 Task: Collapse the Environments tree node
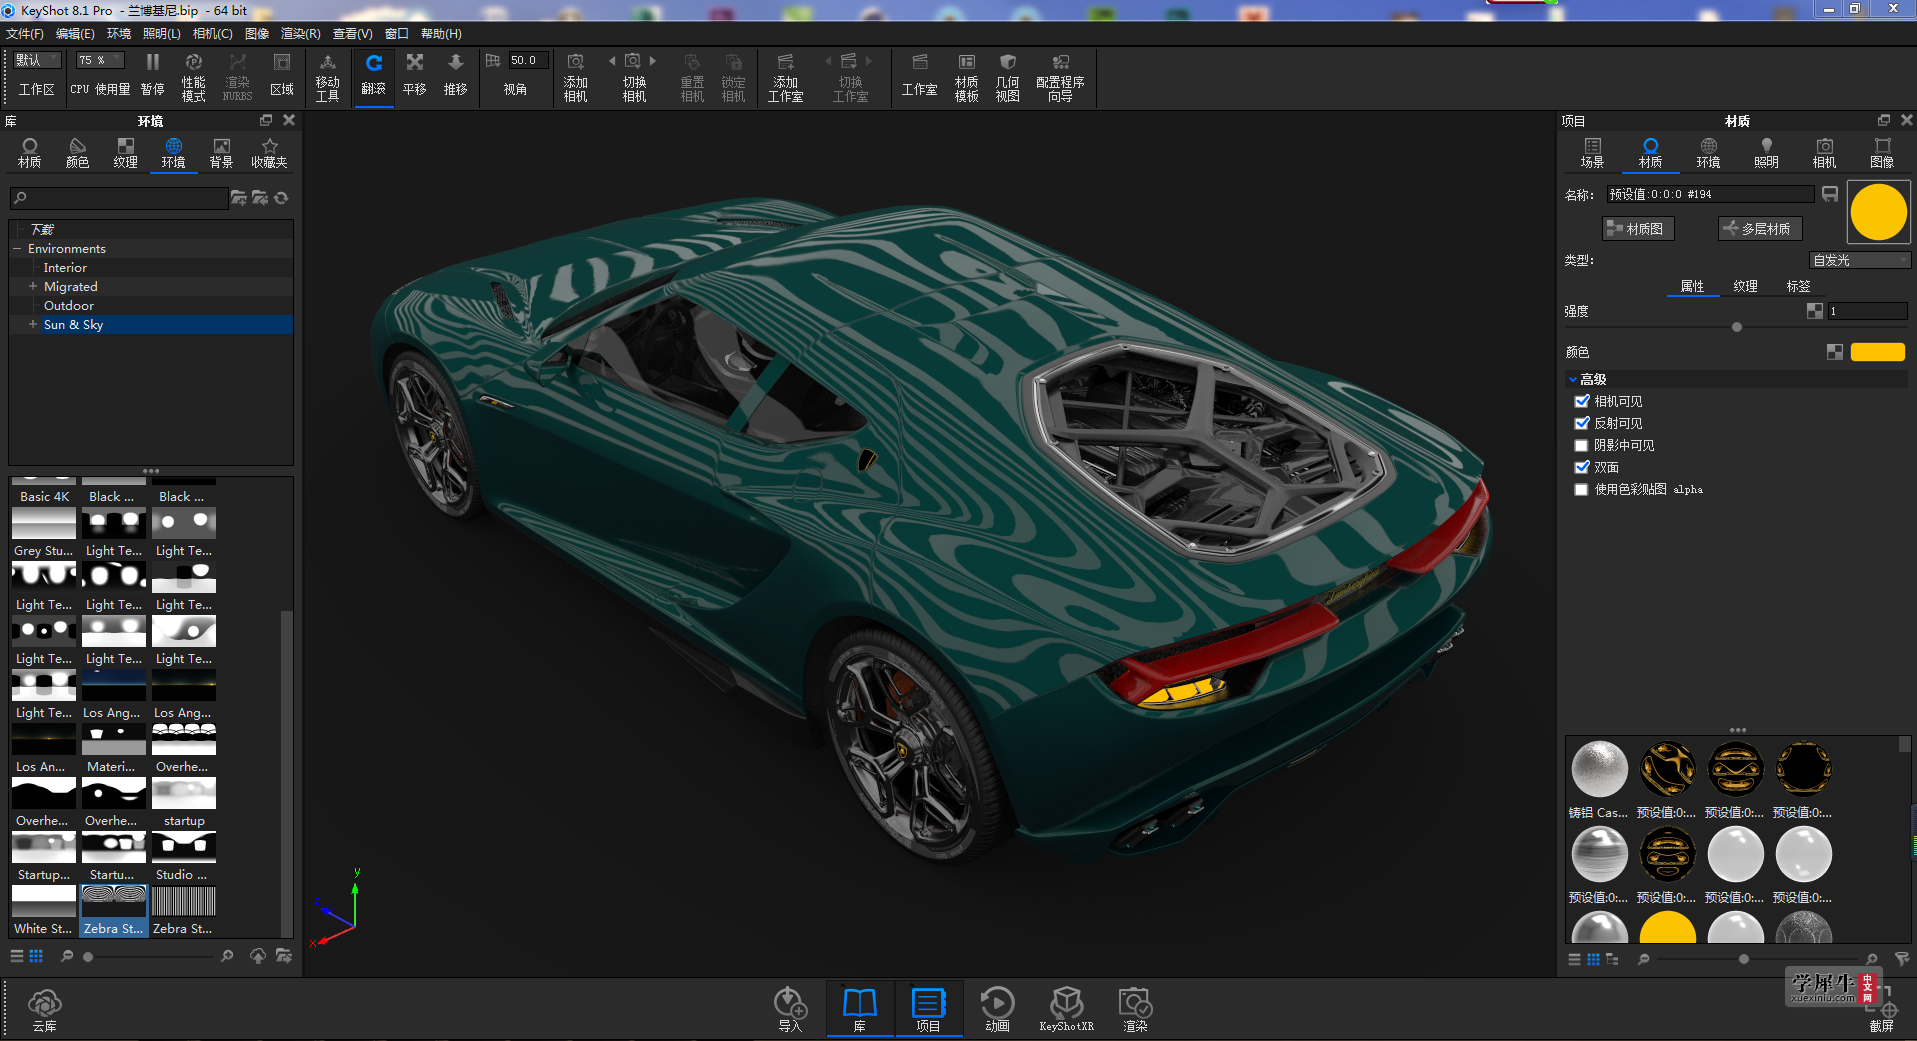pyautogui.click(x=17, y=249)
